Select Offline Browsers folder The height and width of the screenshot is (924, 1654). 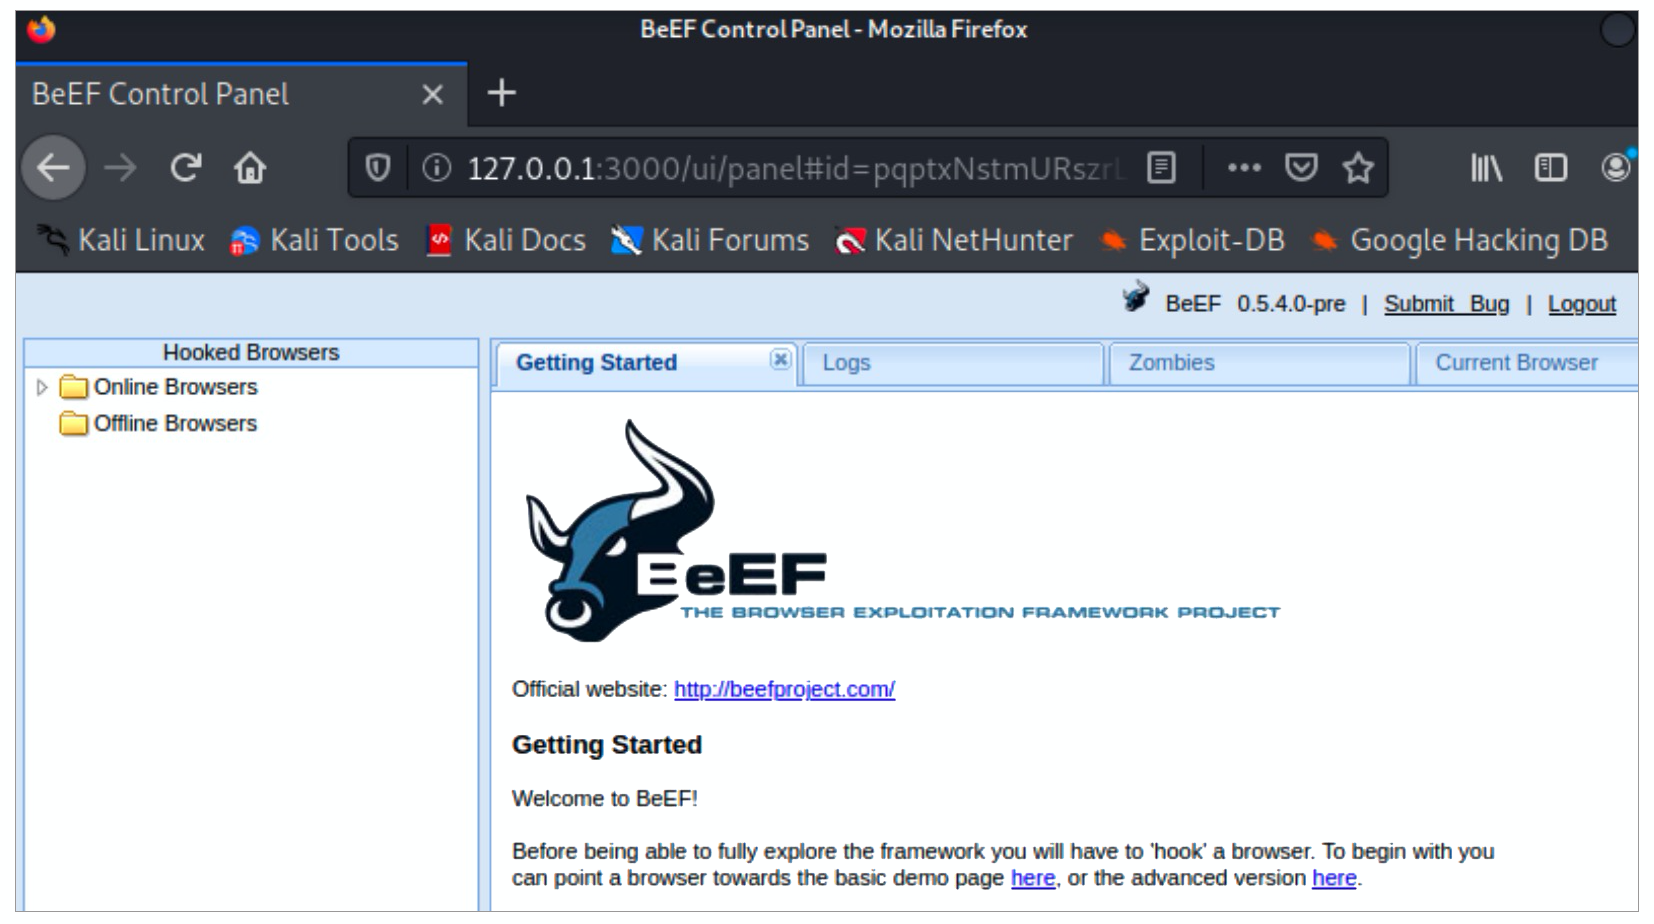175,424
